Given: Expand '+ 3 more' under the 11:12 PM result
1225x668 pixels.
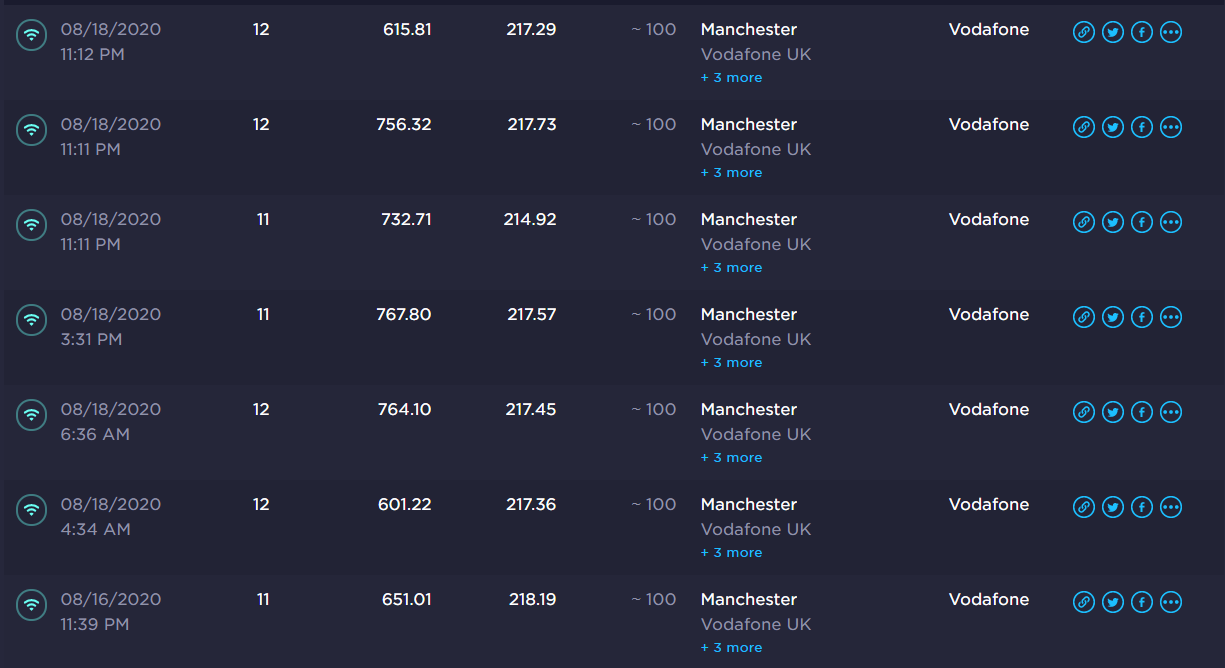Looking at the screenshot, I should coord(731,78).
